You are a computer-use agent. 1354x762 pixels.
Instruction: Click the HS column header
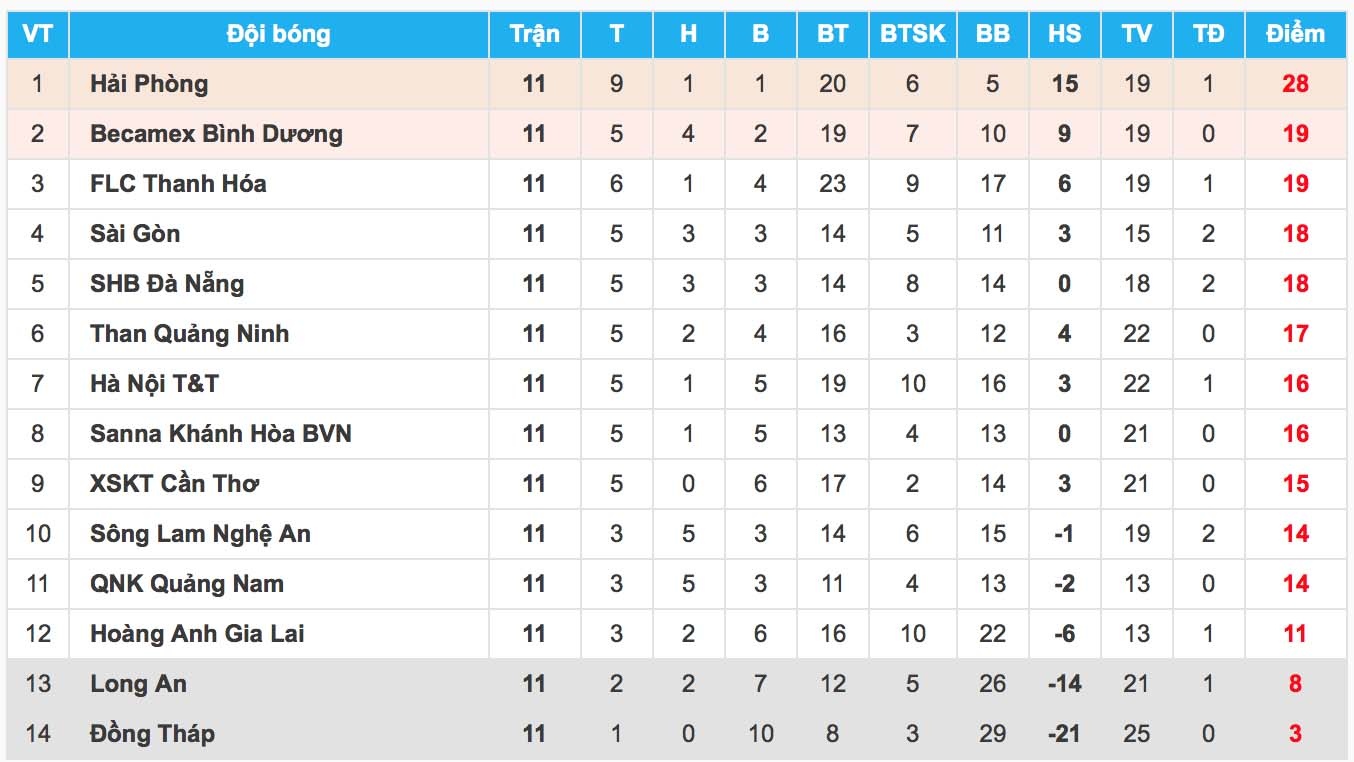pos(1064,34)
